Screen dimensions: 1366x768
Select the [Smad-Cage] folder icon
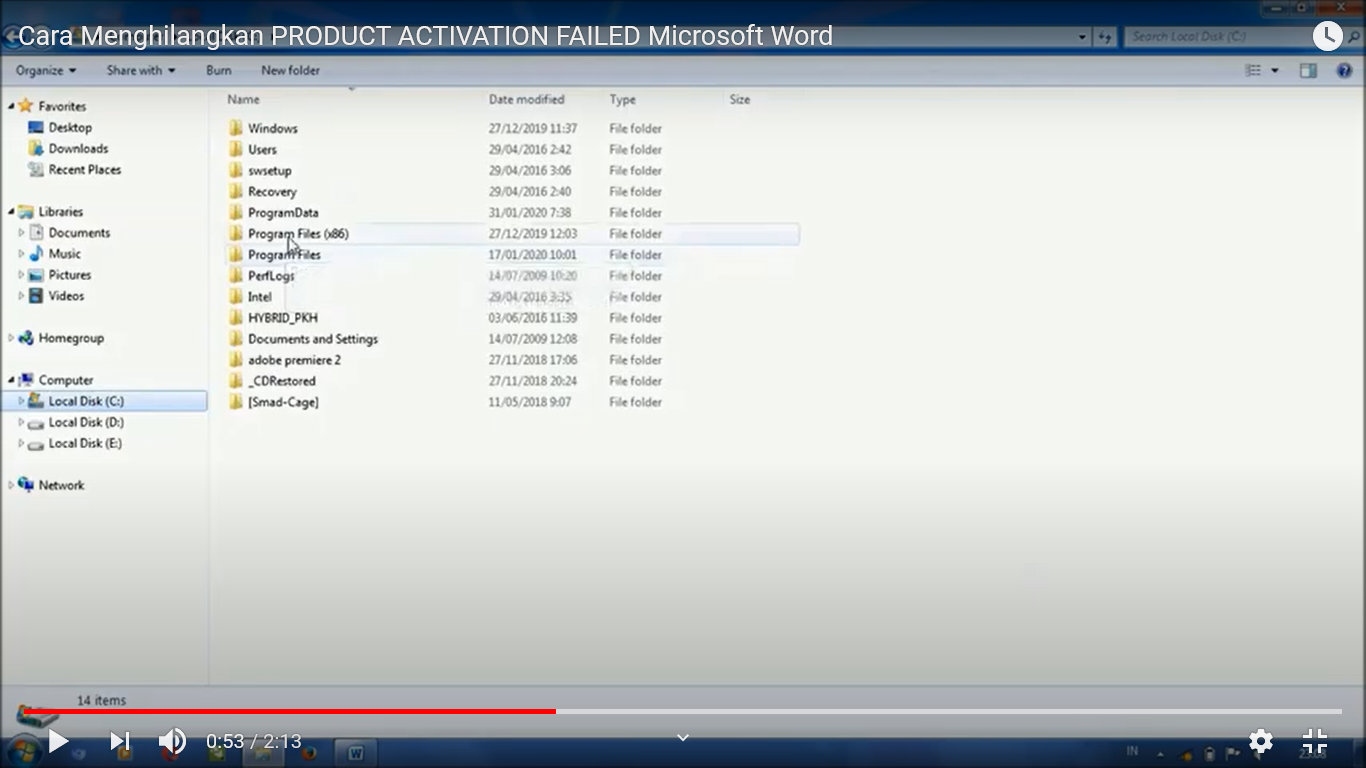point(236,401)
